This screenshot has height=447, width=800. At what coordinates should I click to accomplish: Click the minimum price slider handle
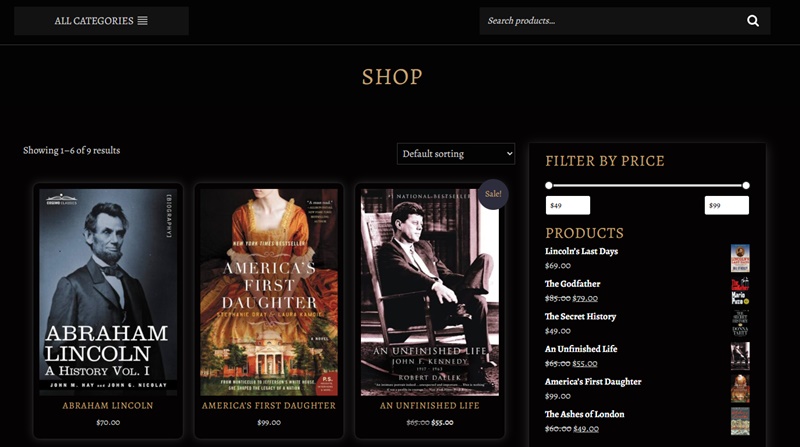click(x=548, y=186)
